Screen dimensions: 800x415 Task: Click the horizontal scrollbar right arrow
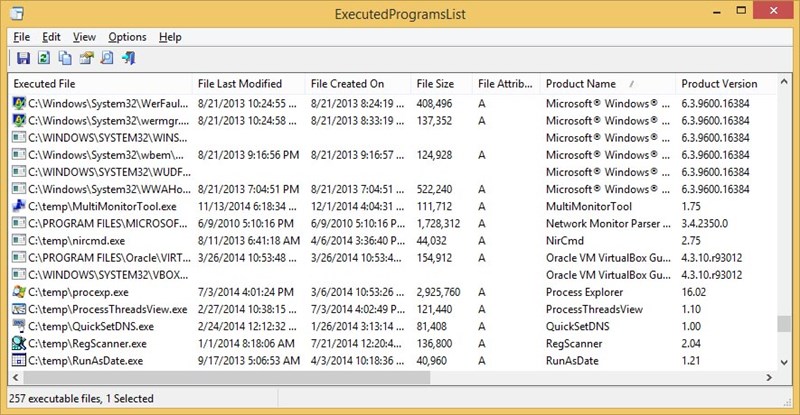click(x=769, y=378)
